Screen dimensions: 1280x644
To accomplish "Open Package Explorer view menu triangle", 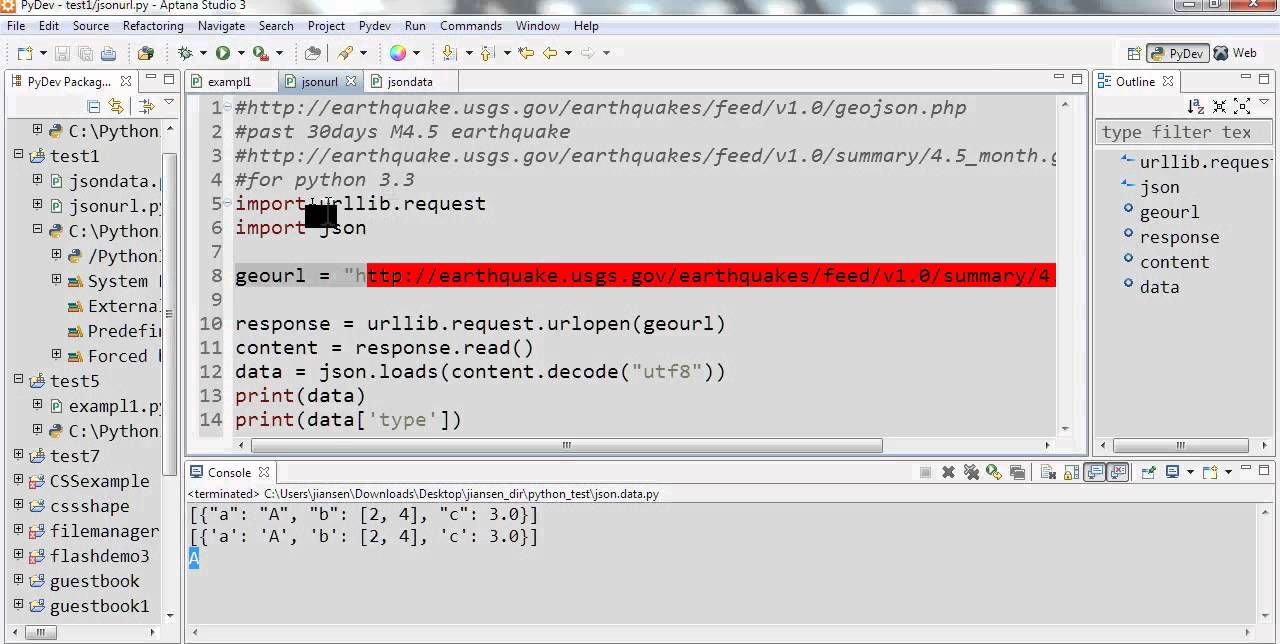I will point(169,102).
